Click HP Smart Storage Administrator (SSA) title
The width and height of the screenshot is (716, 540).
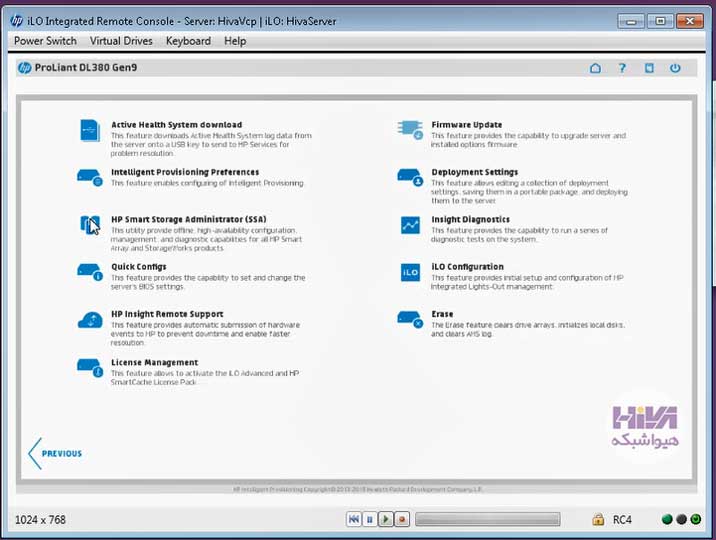189,220
